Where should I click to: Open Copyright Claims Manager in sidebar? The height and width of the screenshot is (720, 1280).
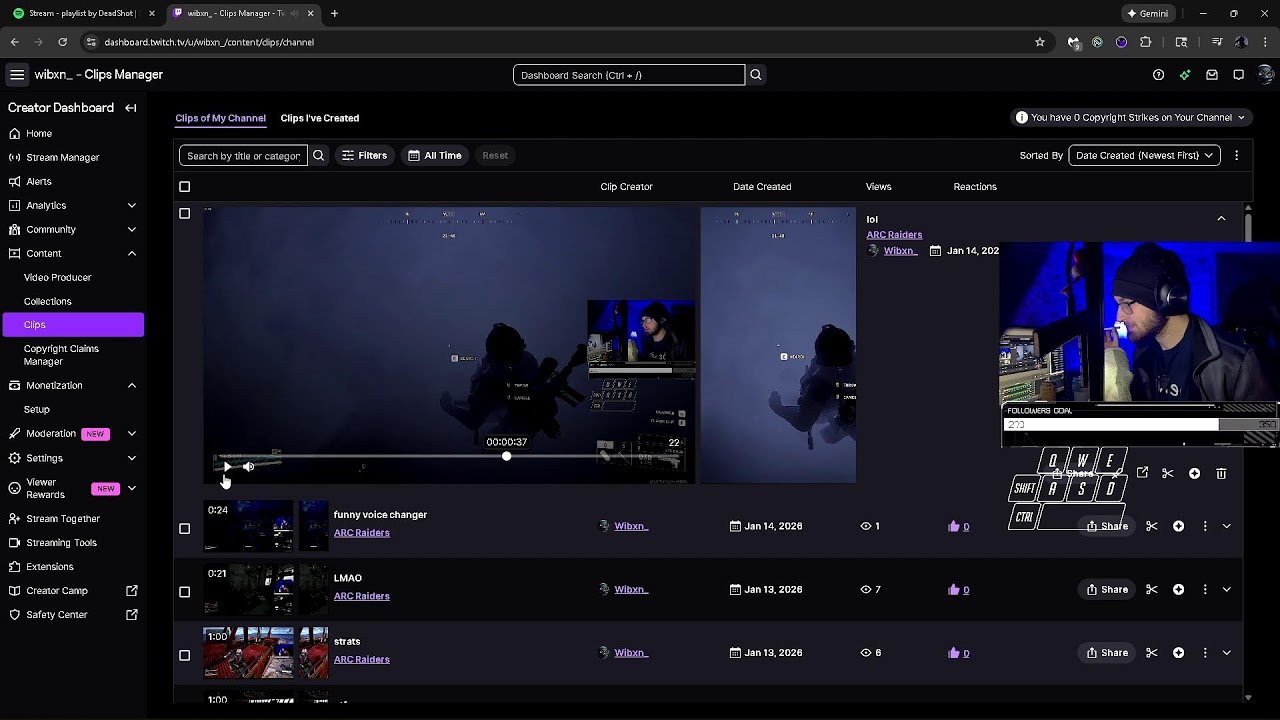click(61, 355)
